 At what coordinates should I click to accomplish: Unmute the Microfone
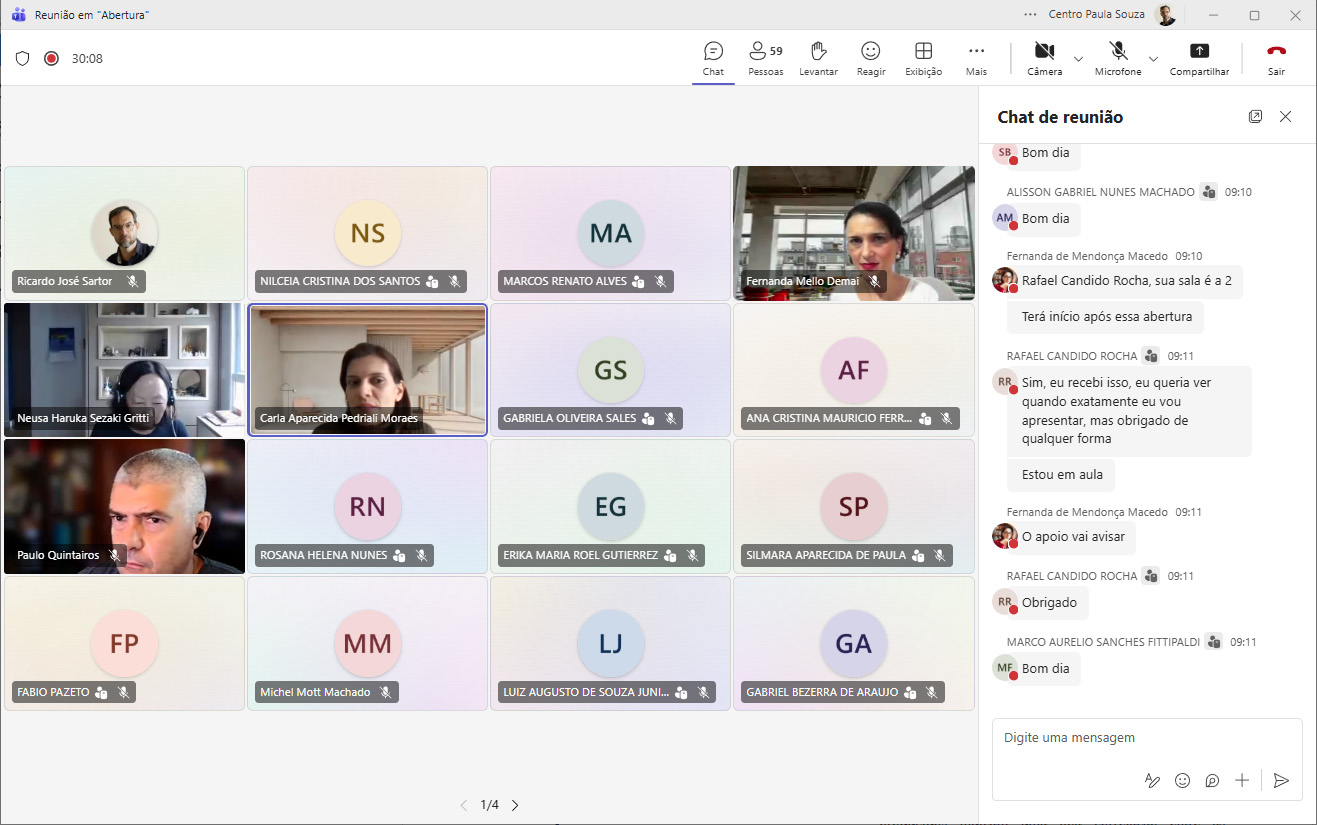pyautogui.click(x=1118, y=58)
